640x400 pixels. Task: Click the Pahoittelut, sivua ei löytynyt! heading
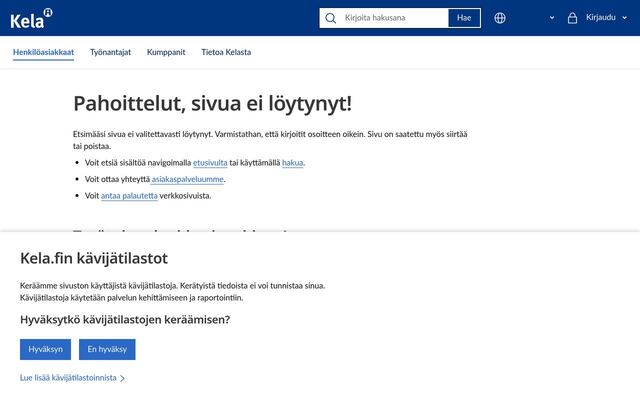click(x=212, y=104)
